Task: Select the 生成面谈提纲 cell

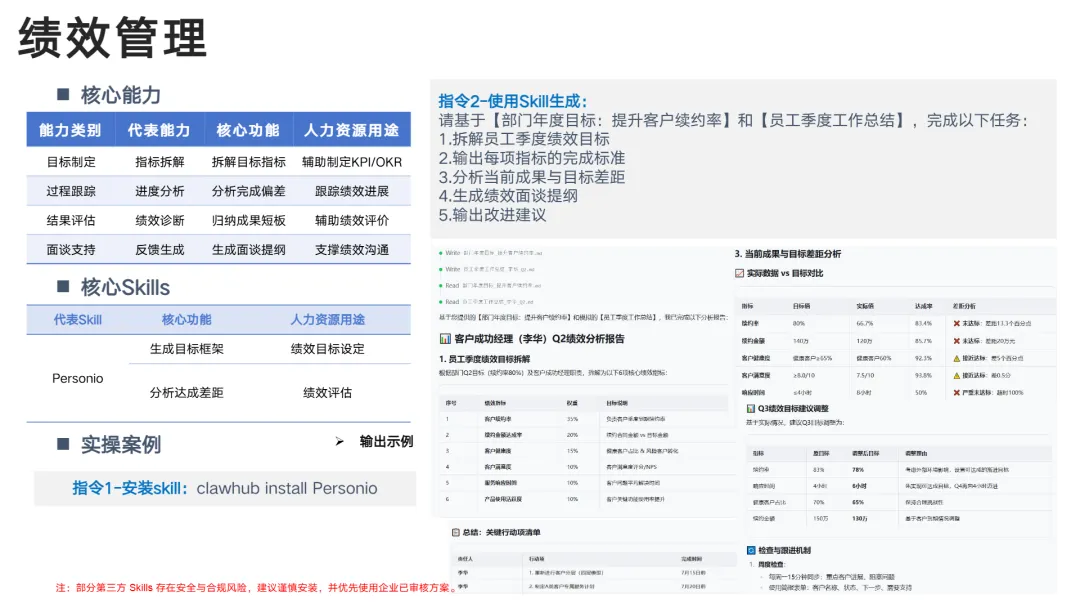Action: click(x=249, y=250)
